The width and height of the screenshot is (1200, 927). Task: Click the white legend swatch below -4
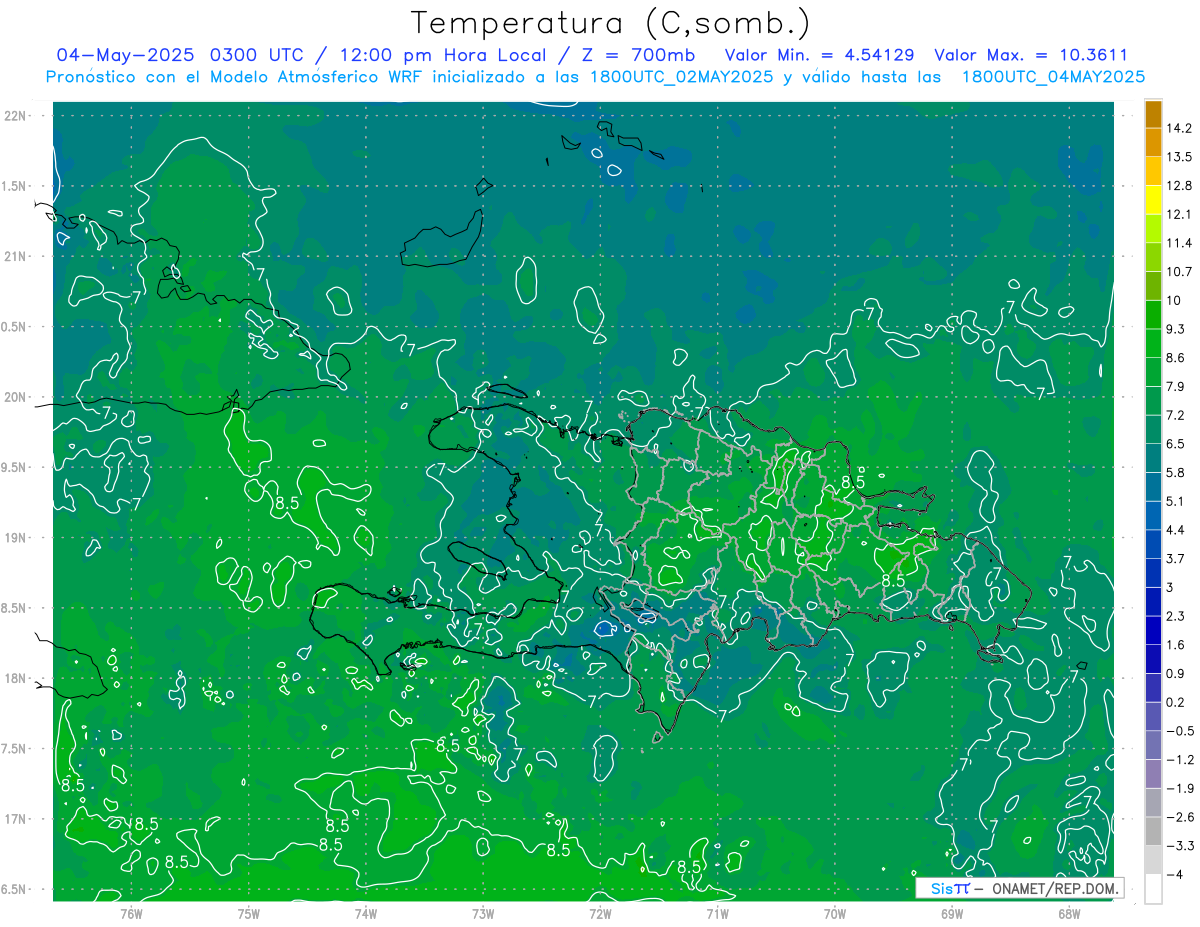click(x=1153, y=889)
